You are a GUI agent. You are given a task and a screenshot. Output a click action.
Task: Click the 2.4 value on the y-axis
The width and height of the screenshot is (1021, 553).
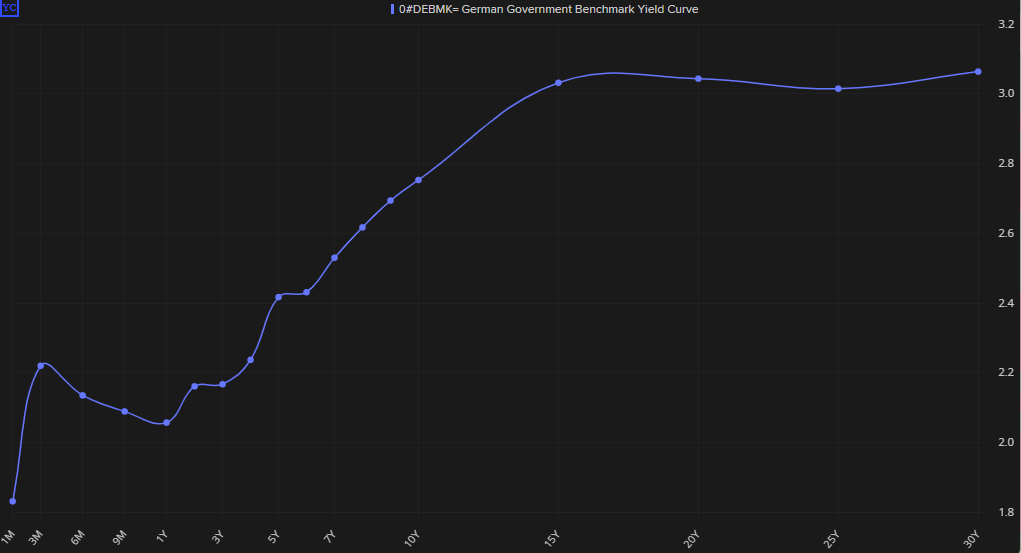click(1006, 303)
